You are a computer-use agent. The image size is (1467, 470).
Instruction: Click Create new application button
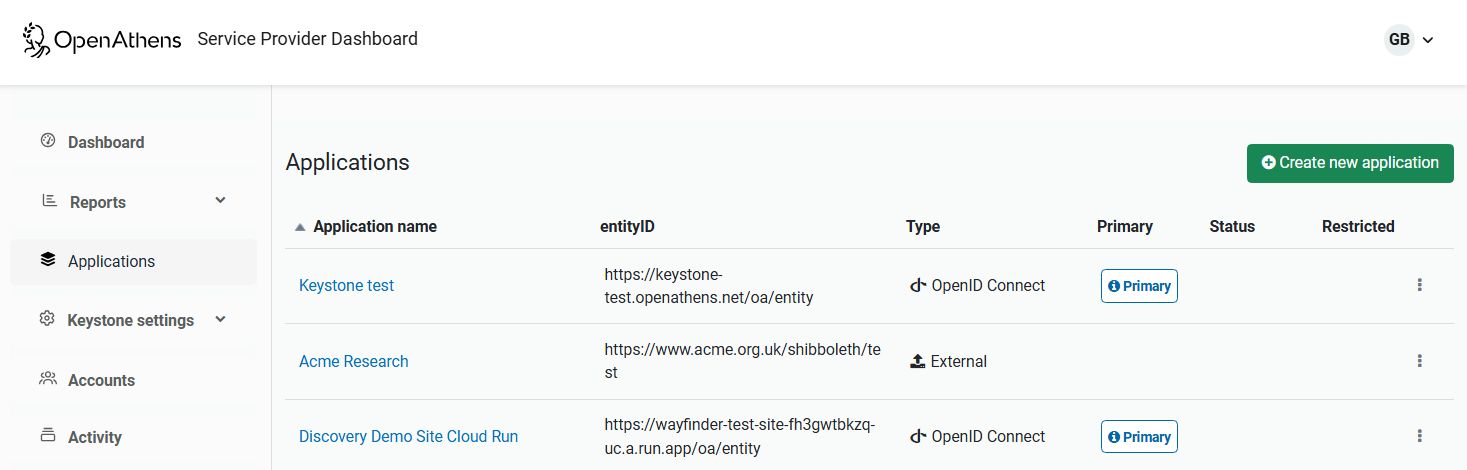(1350, 163)
